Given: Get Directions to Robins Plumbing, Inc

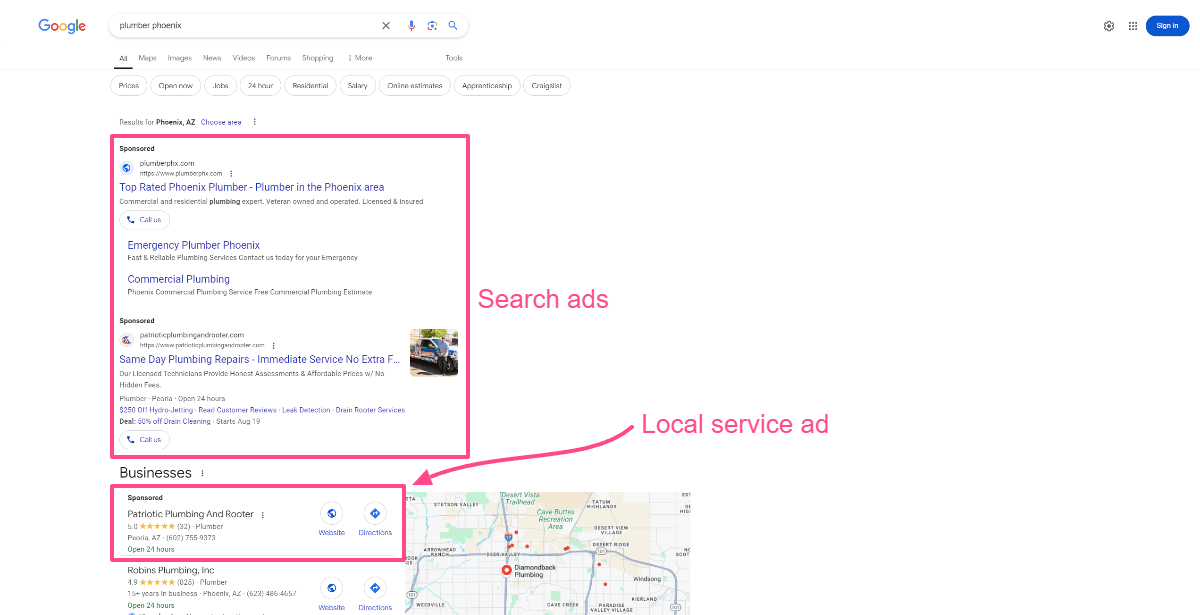Looking at the screenshot, I should tap(375, 594).
